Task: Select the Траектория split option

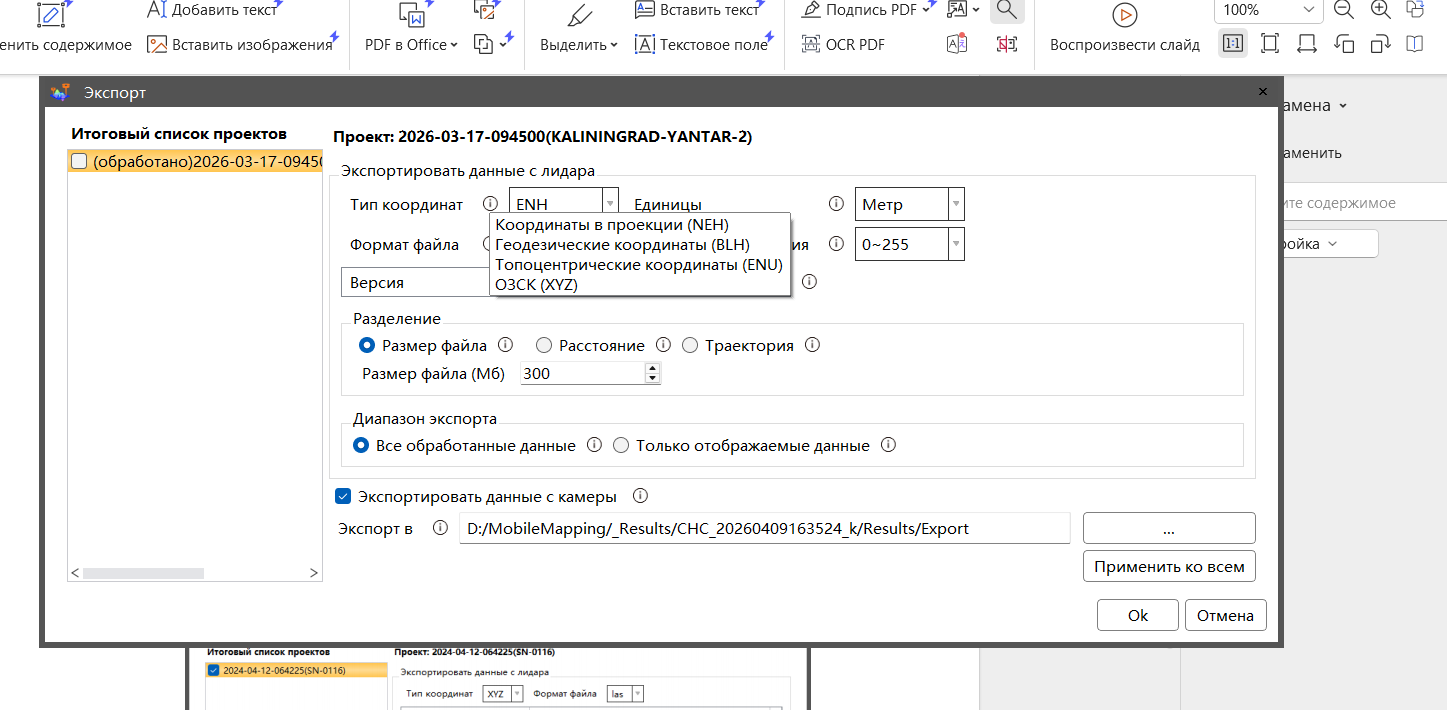Action: [x=690, y=345]
